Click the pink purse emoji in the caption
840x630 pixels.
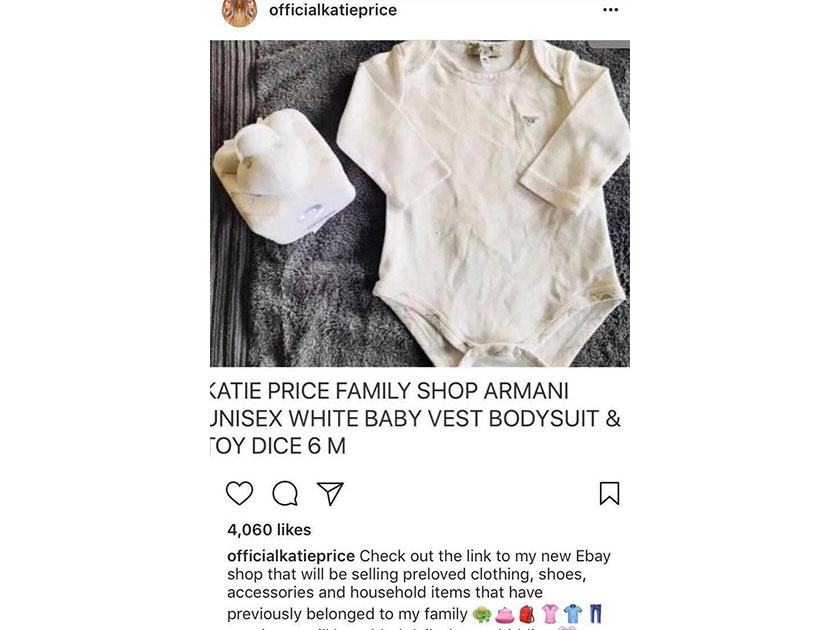tap(505, 615)
